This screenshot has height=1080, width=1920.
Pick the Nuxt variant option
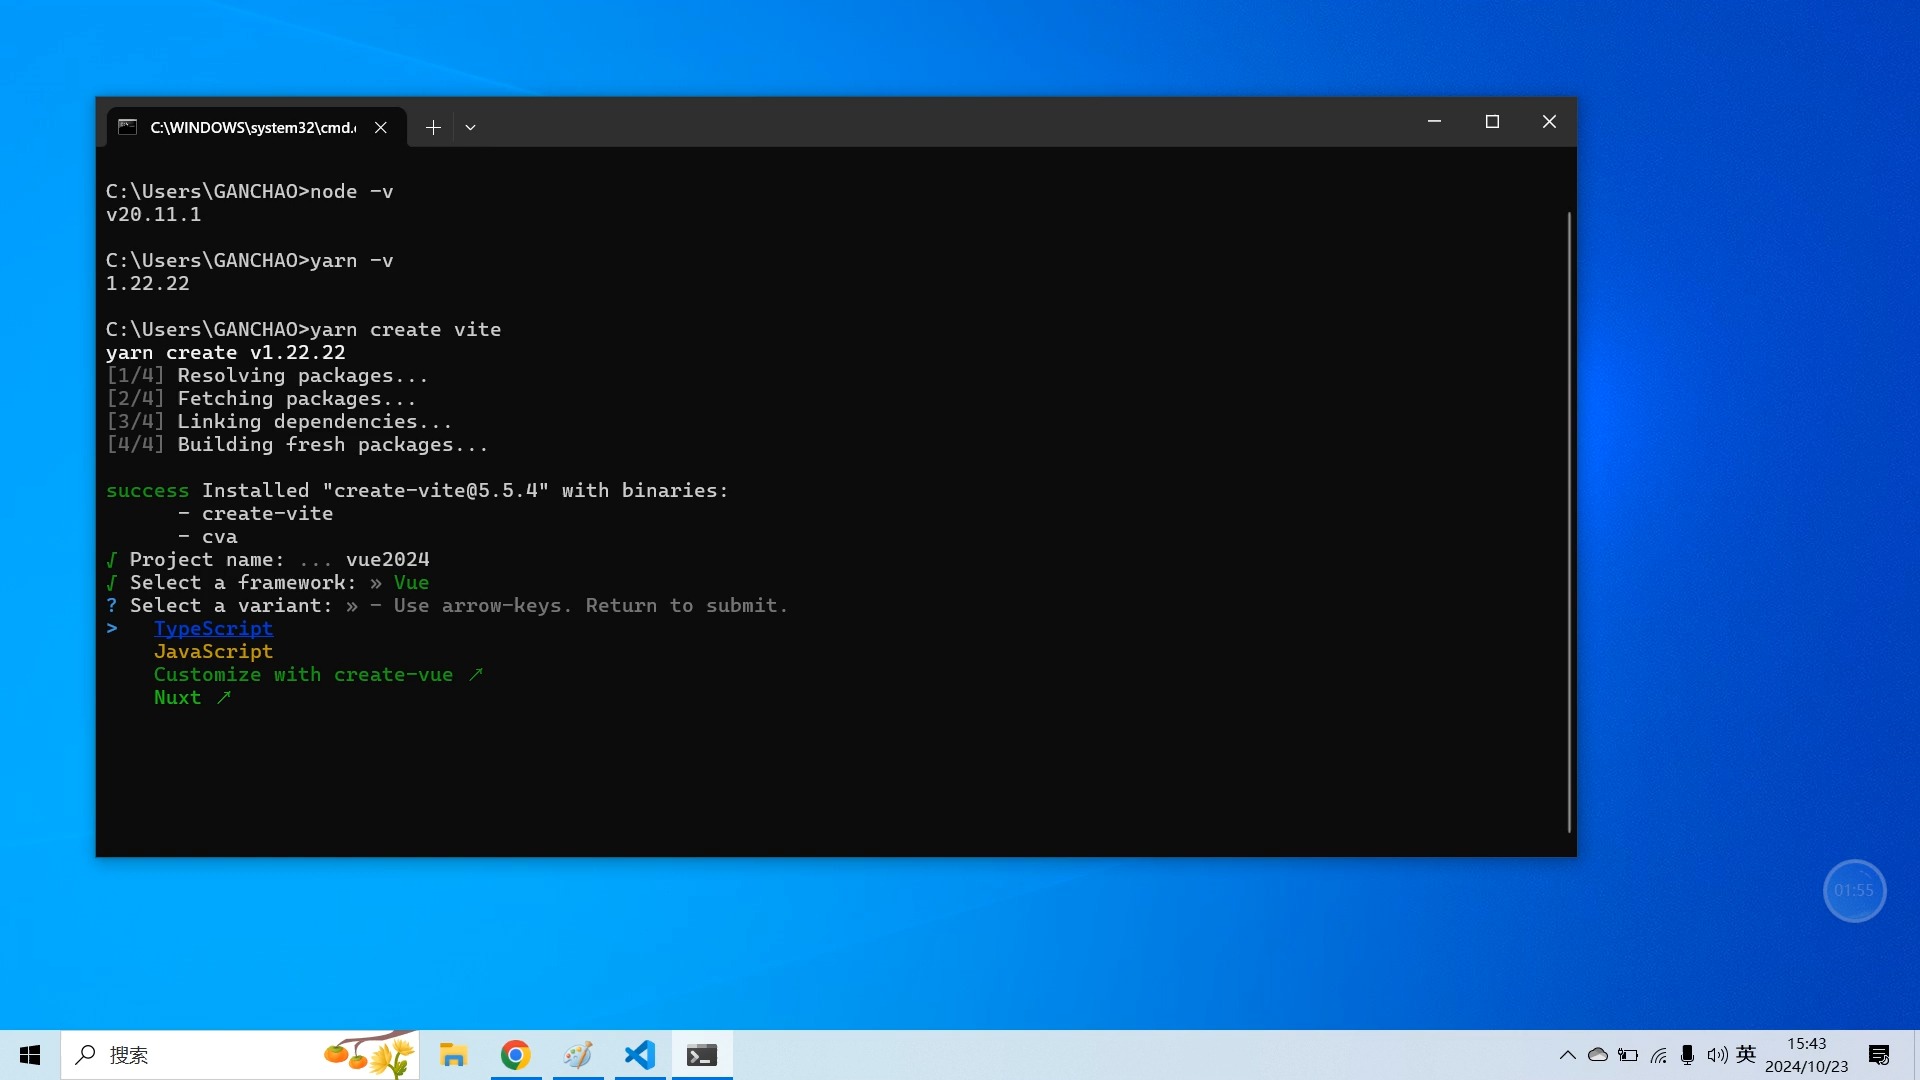coord(177,697)
